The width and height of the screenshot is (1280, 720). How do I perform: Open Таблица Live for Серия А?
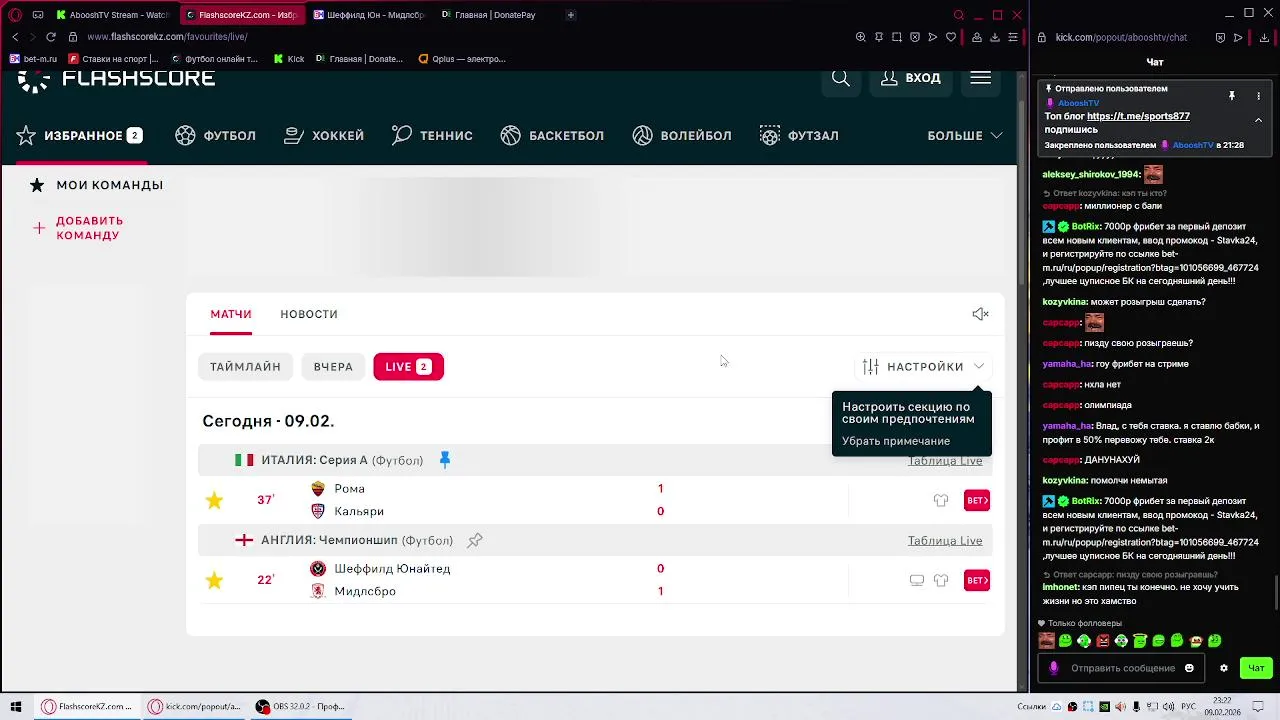[945, 461]
